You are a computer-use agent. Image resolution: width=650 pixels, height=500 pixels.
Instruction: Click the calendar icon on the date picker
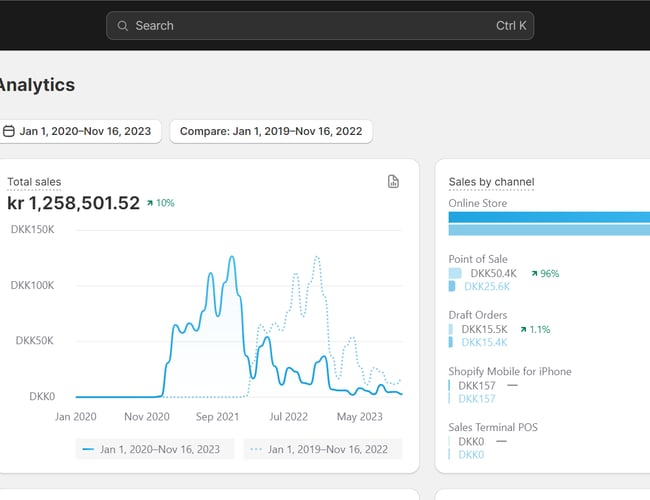click(9, 131)
